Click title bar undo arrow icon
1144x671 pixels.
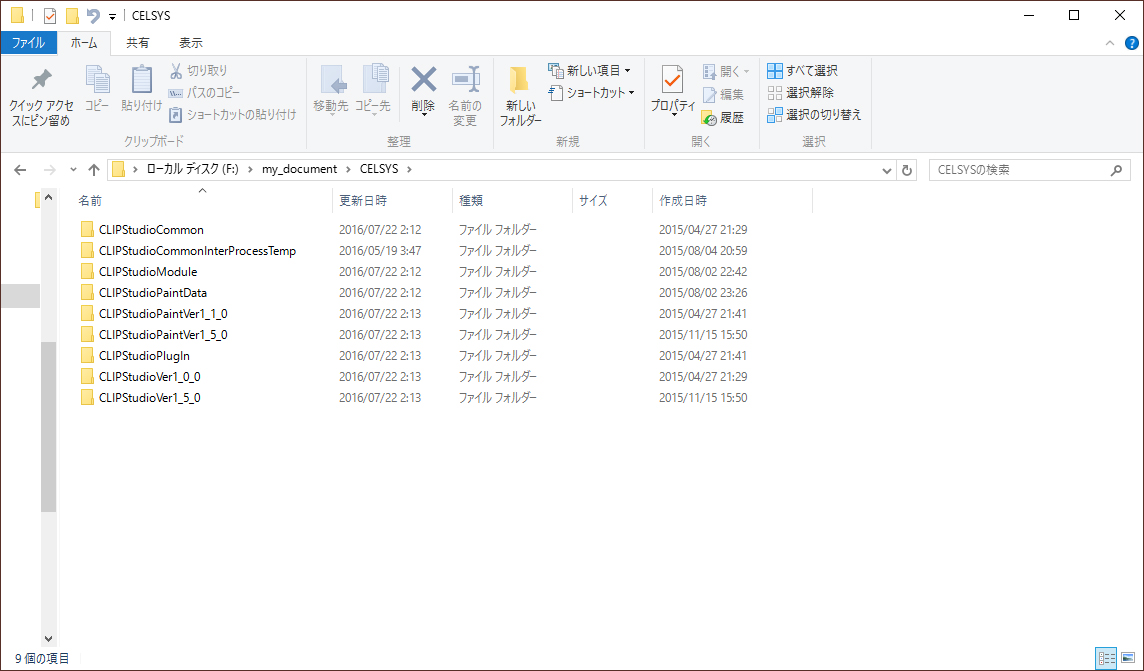tap(93, 15)
